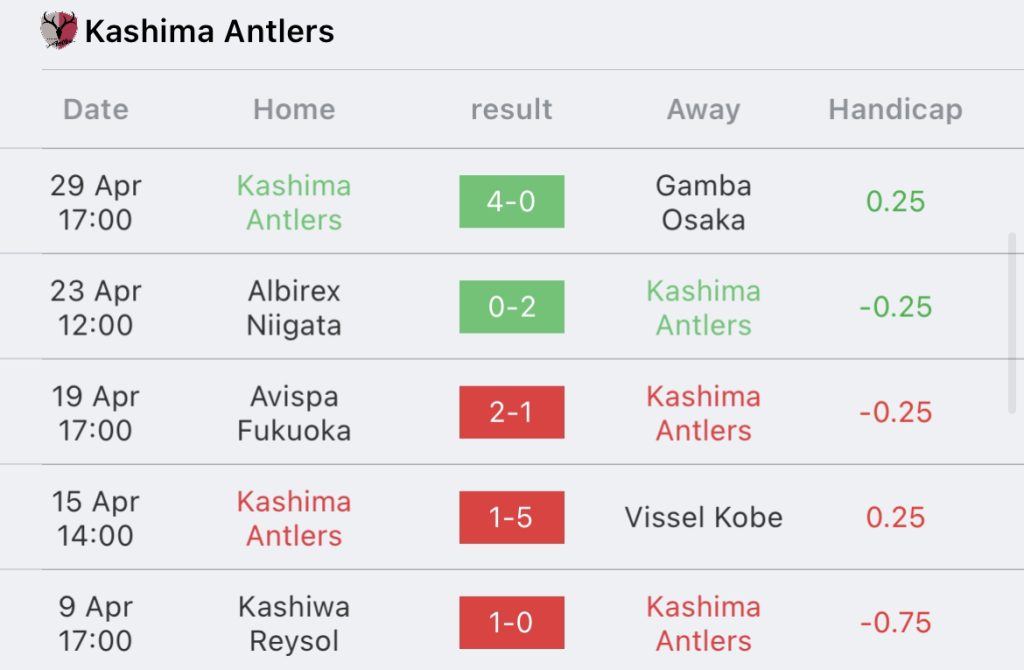
Task: Open the red 1-0 result badge
Action: tap(511, 622)
